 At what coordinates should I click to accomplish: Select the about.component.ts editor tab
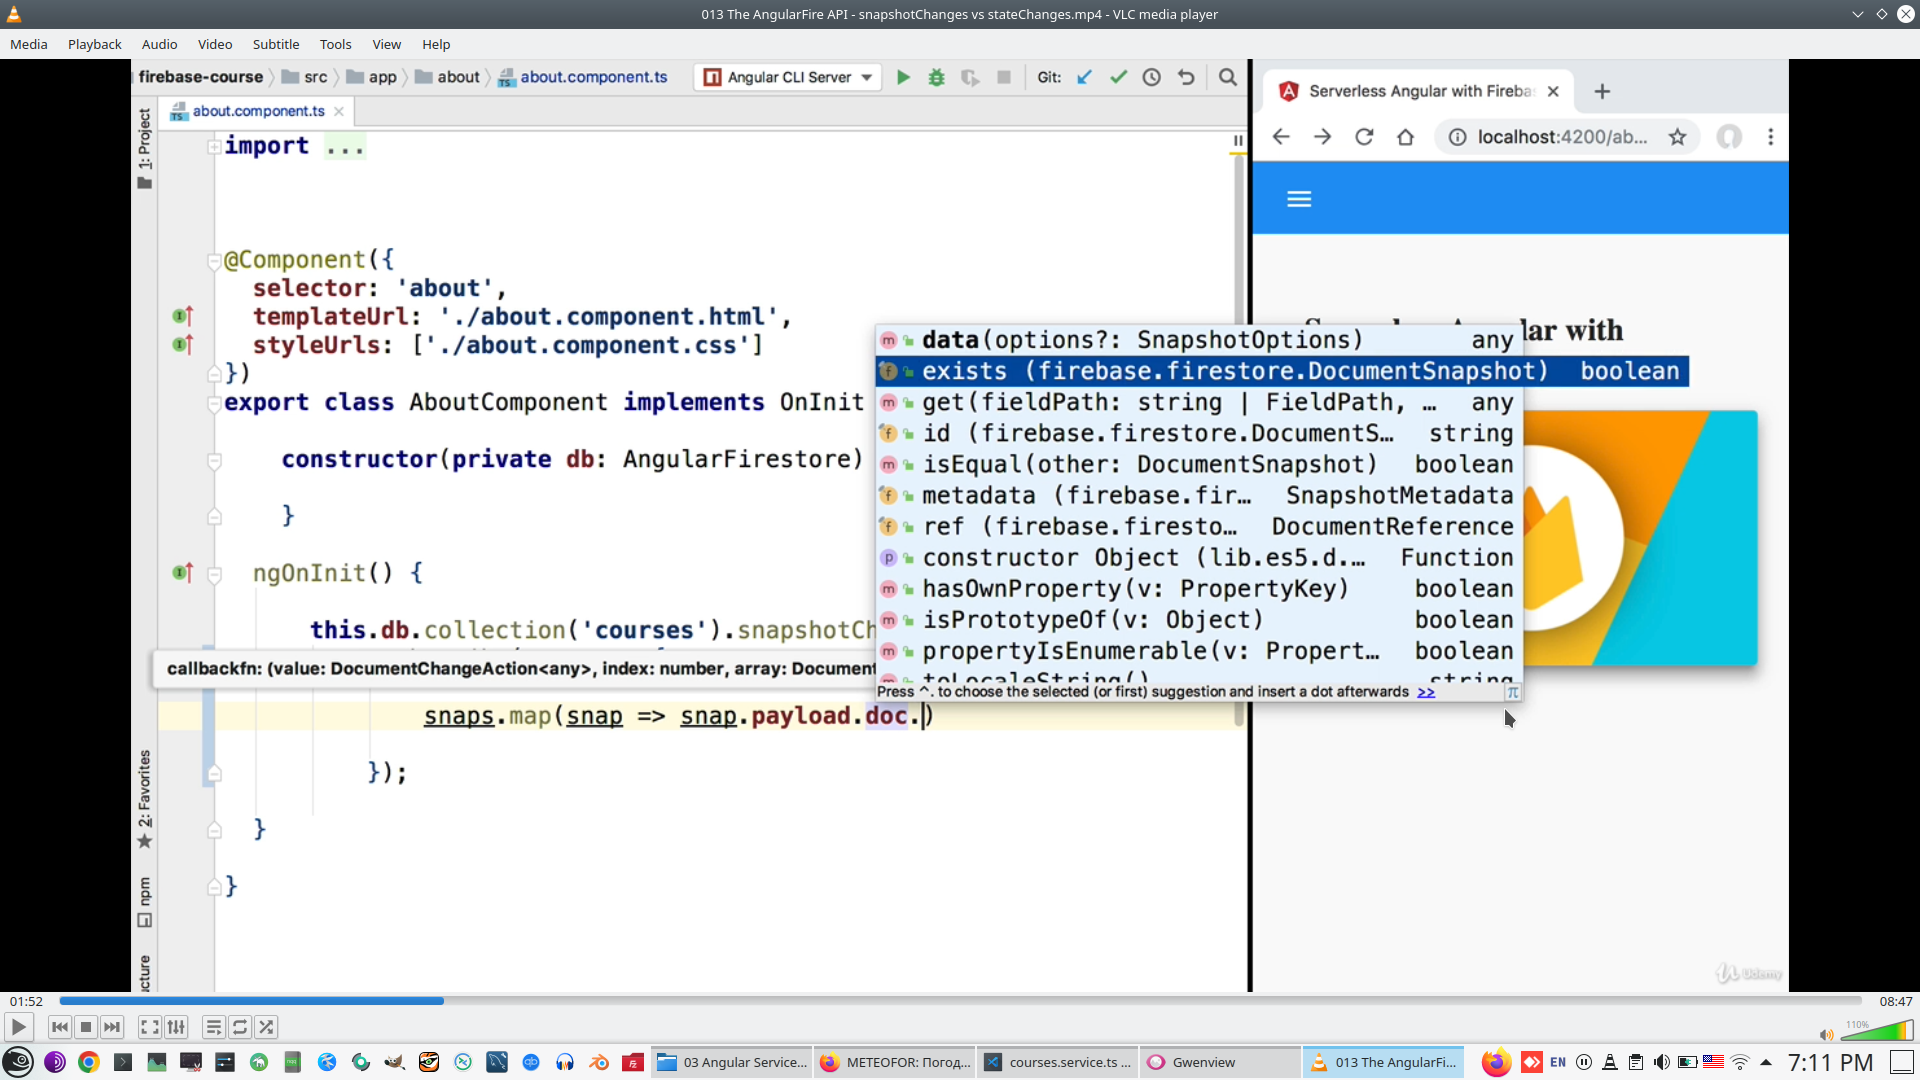(x=258, y=111)
